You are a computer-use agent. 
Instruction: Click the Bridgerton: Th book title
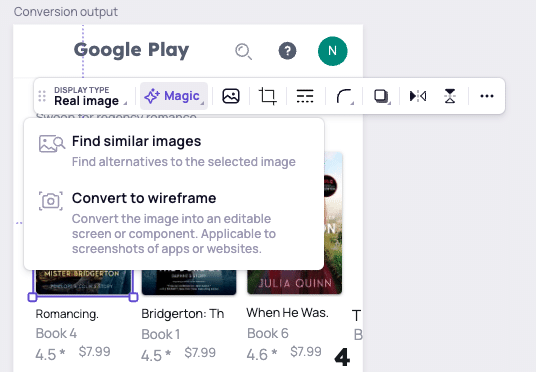click(183, 314)
